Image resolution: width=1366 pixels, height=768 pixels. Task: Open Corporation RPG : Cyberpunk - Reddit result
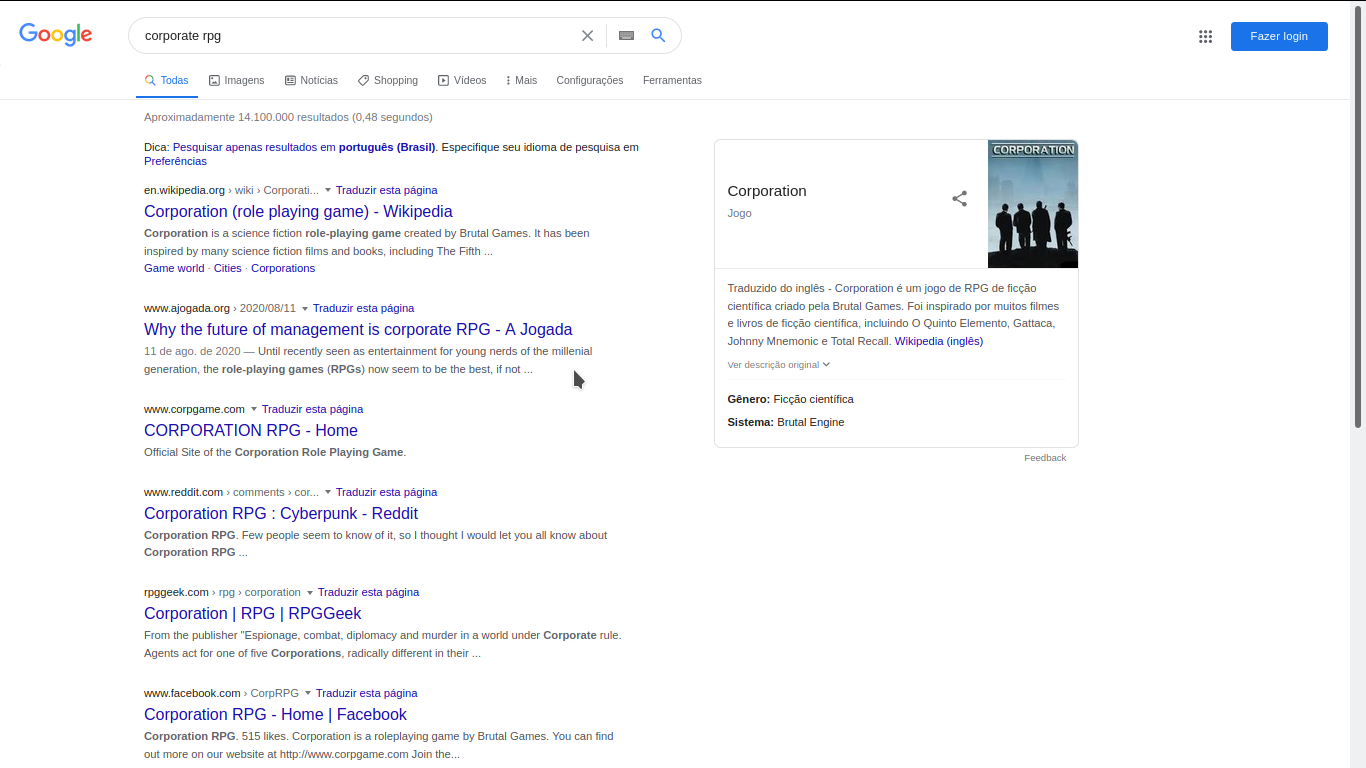[x=281, y=513]
